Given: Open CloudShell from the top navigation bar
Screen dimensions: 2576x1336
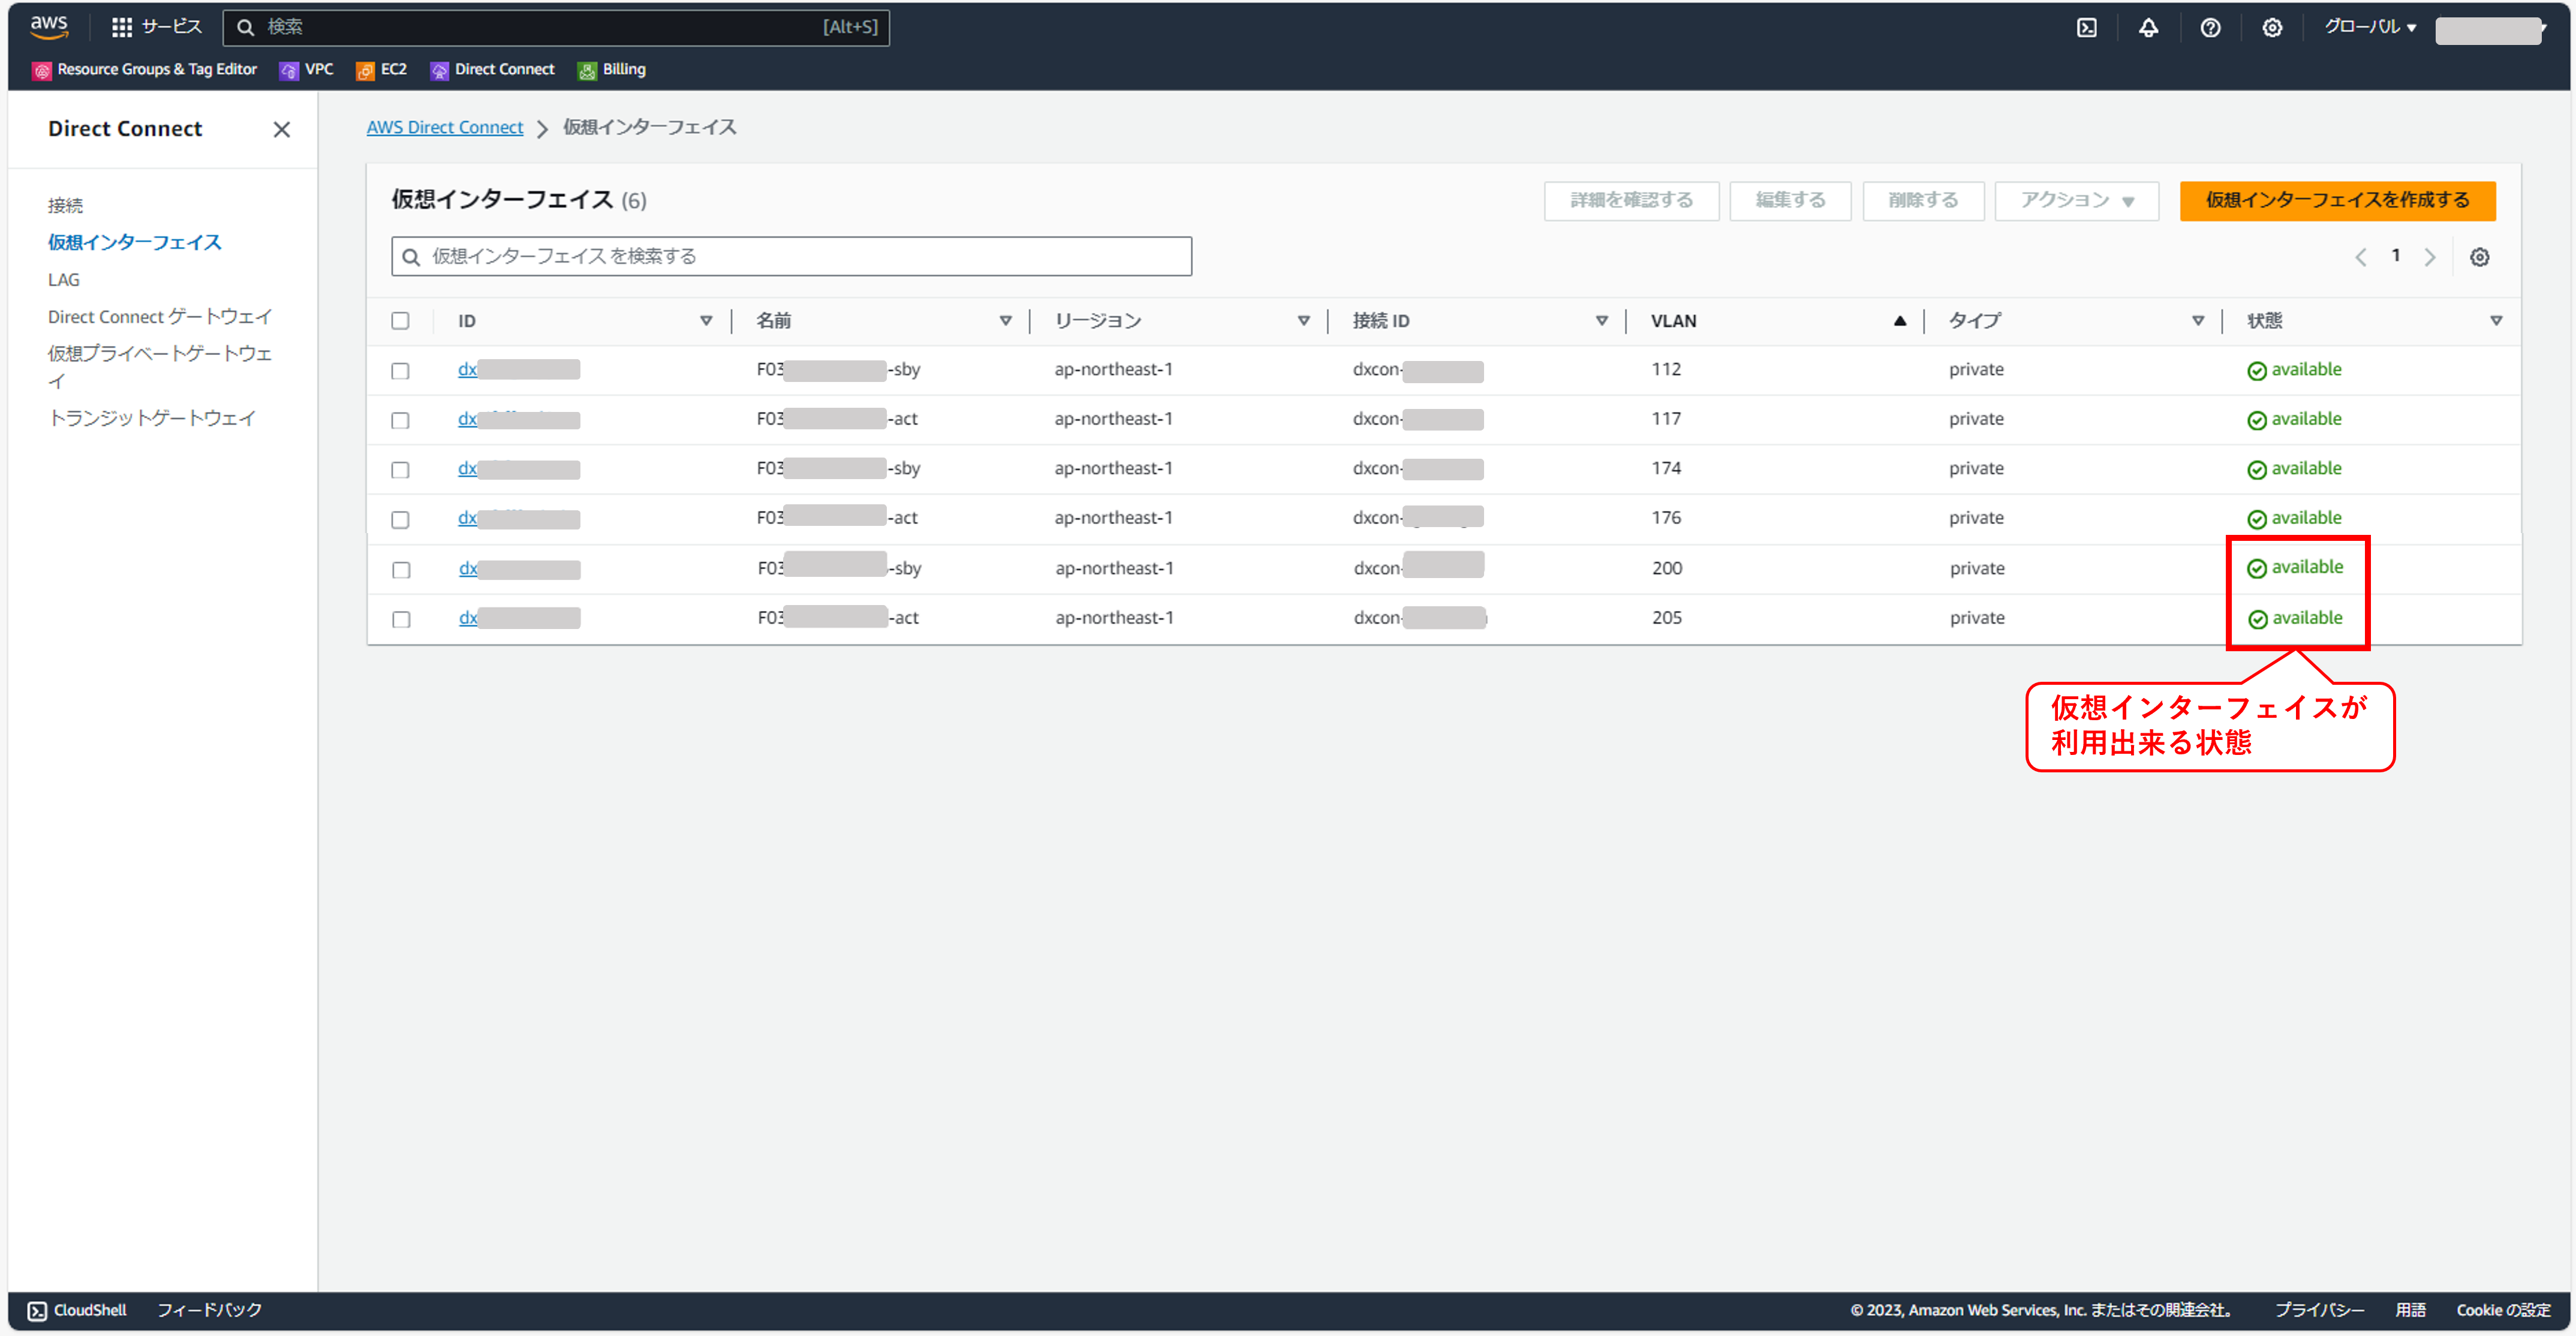Looking at the screenshot, I should 2087,27.
